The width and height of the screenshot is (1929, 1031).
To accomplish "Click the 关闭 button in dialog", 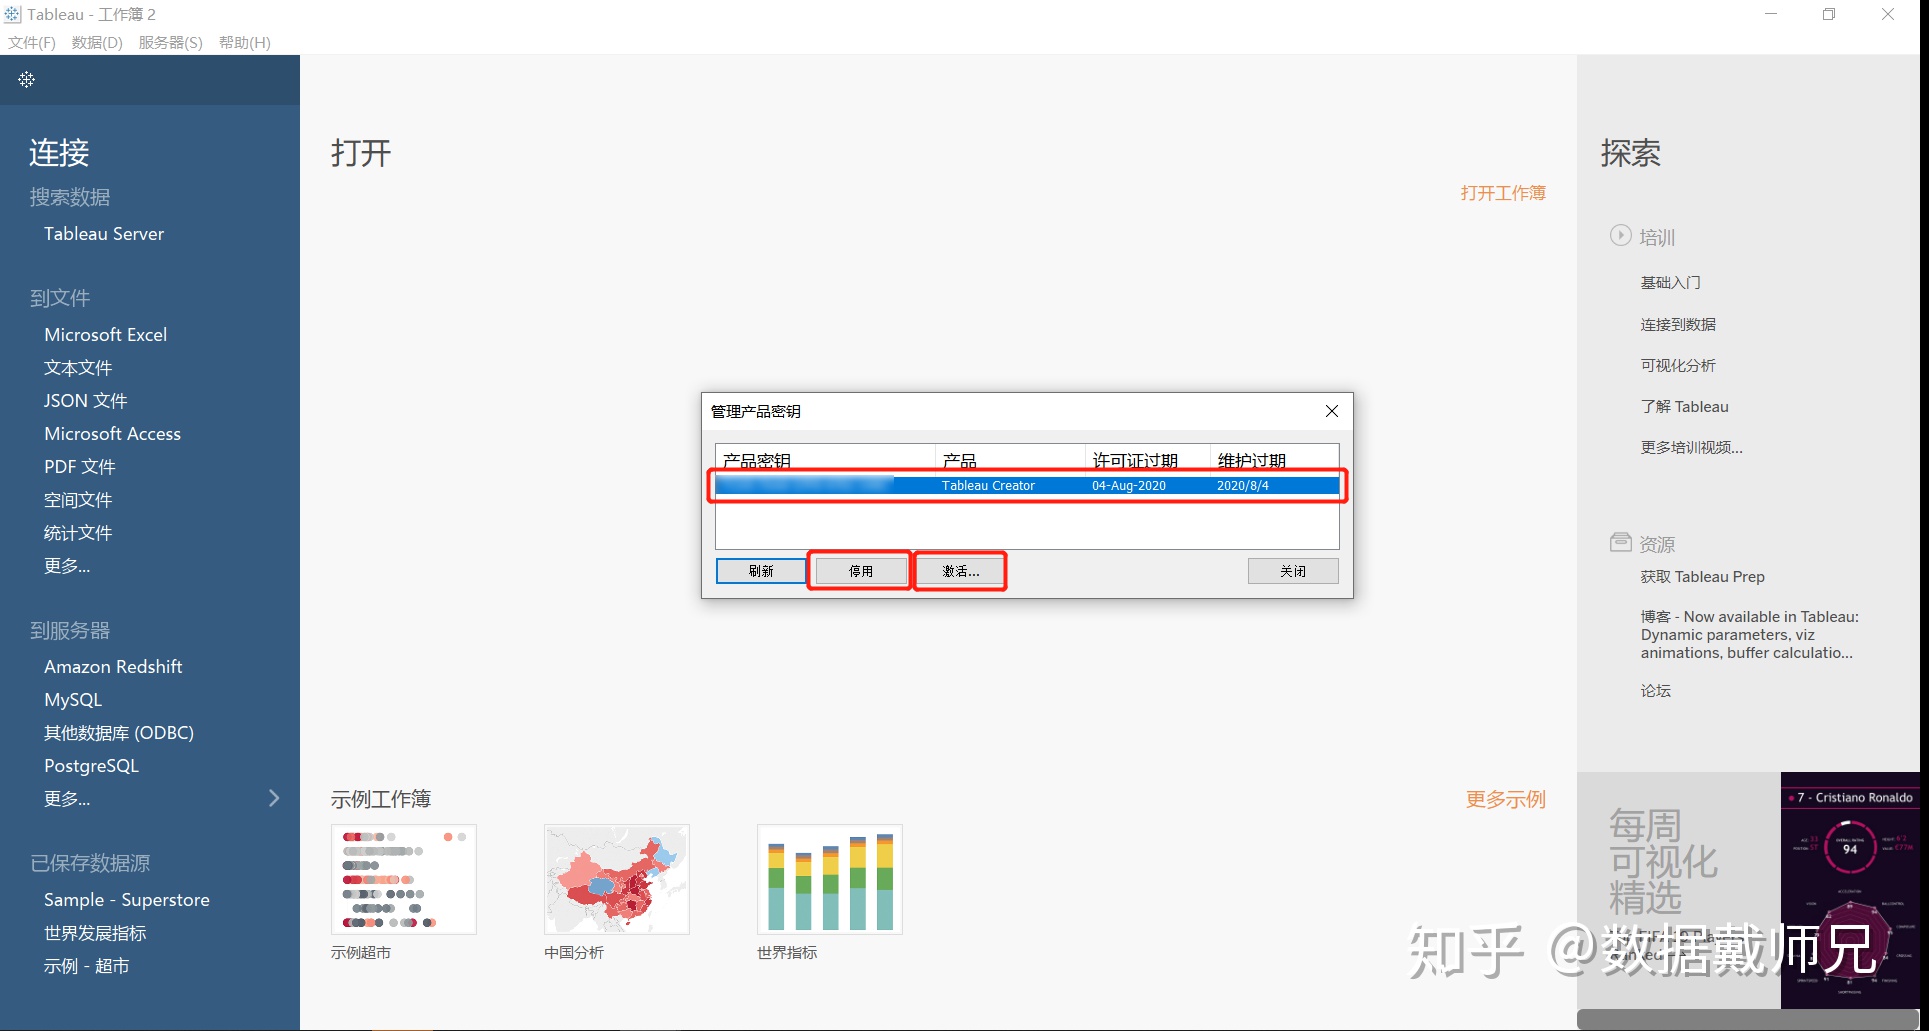I will (1293, 571).
